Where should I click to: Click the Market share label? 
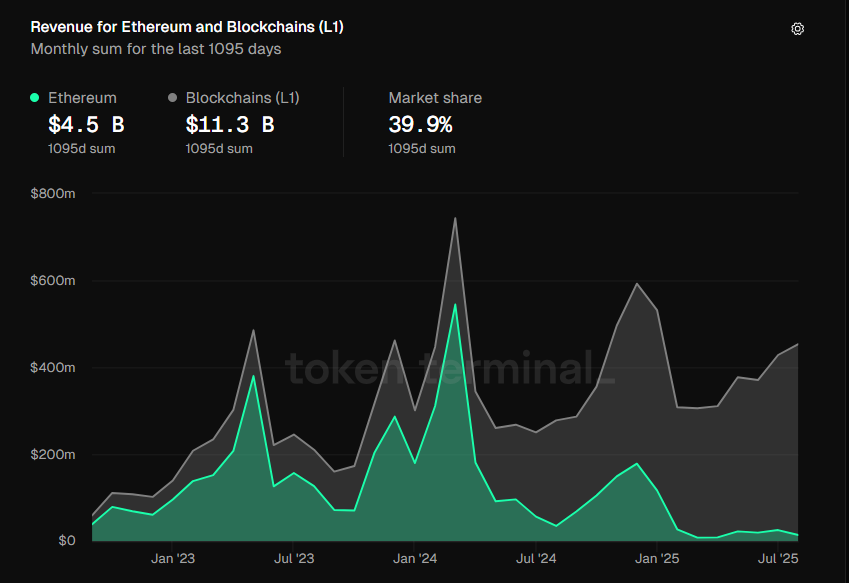click(x=435, y=98)
